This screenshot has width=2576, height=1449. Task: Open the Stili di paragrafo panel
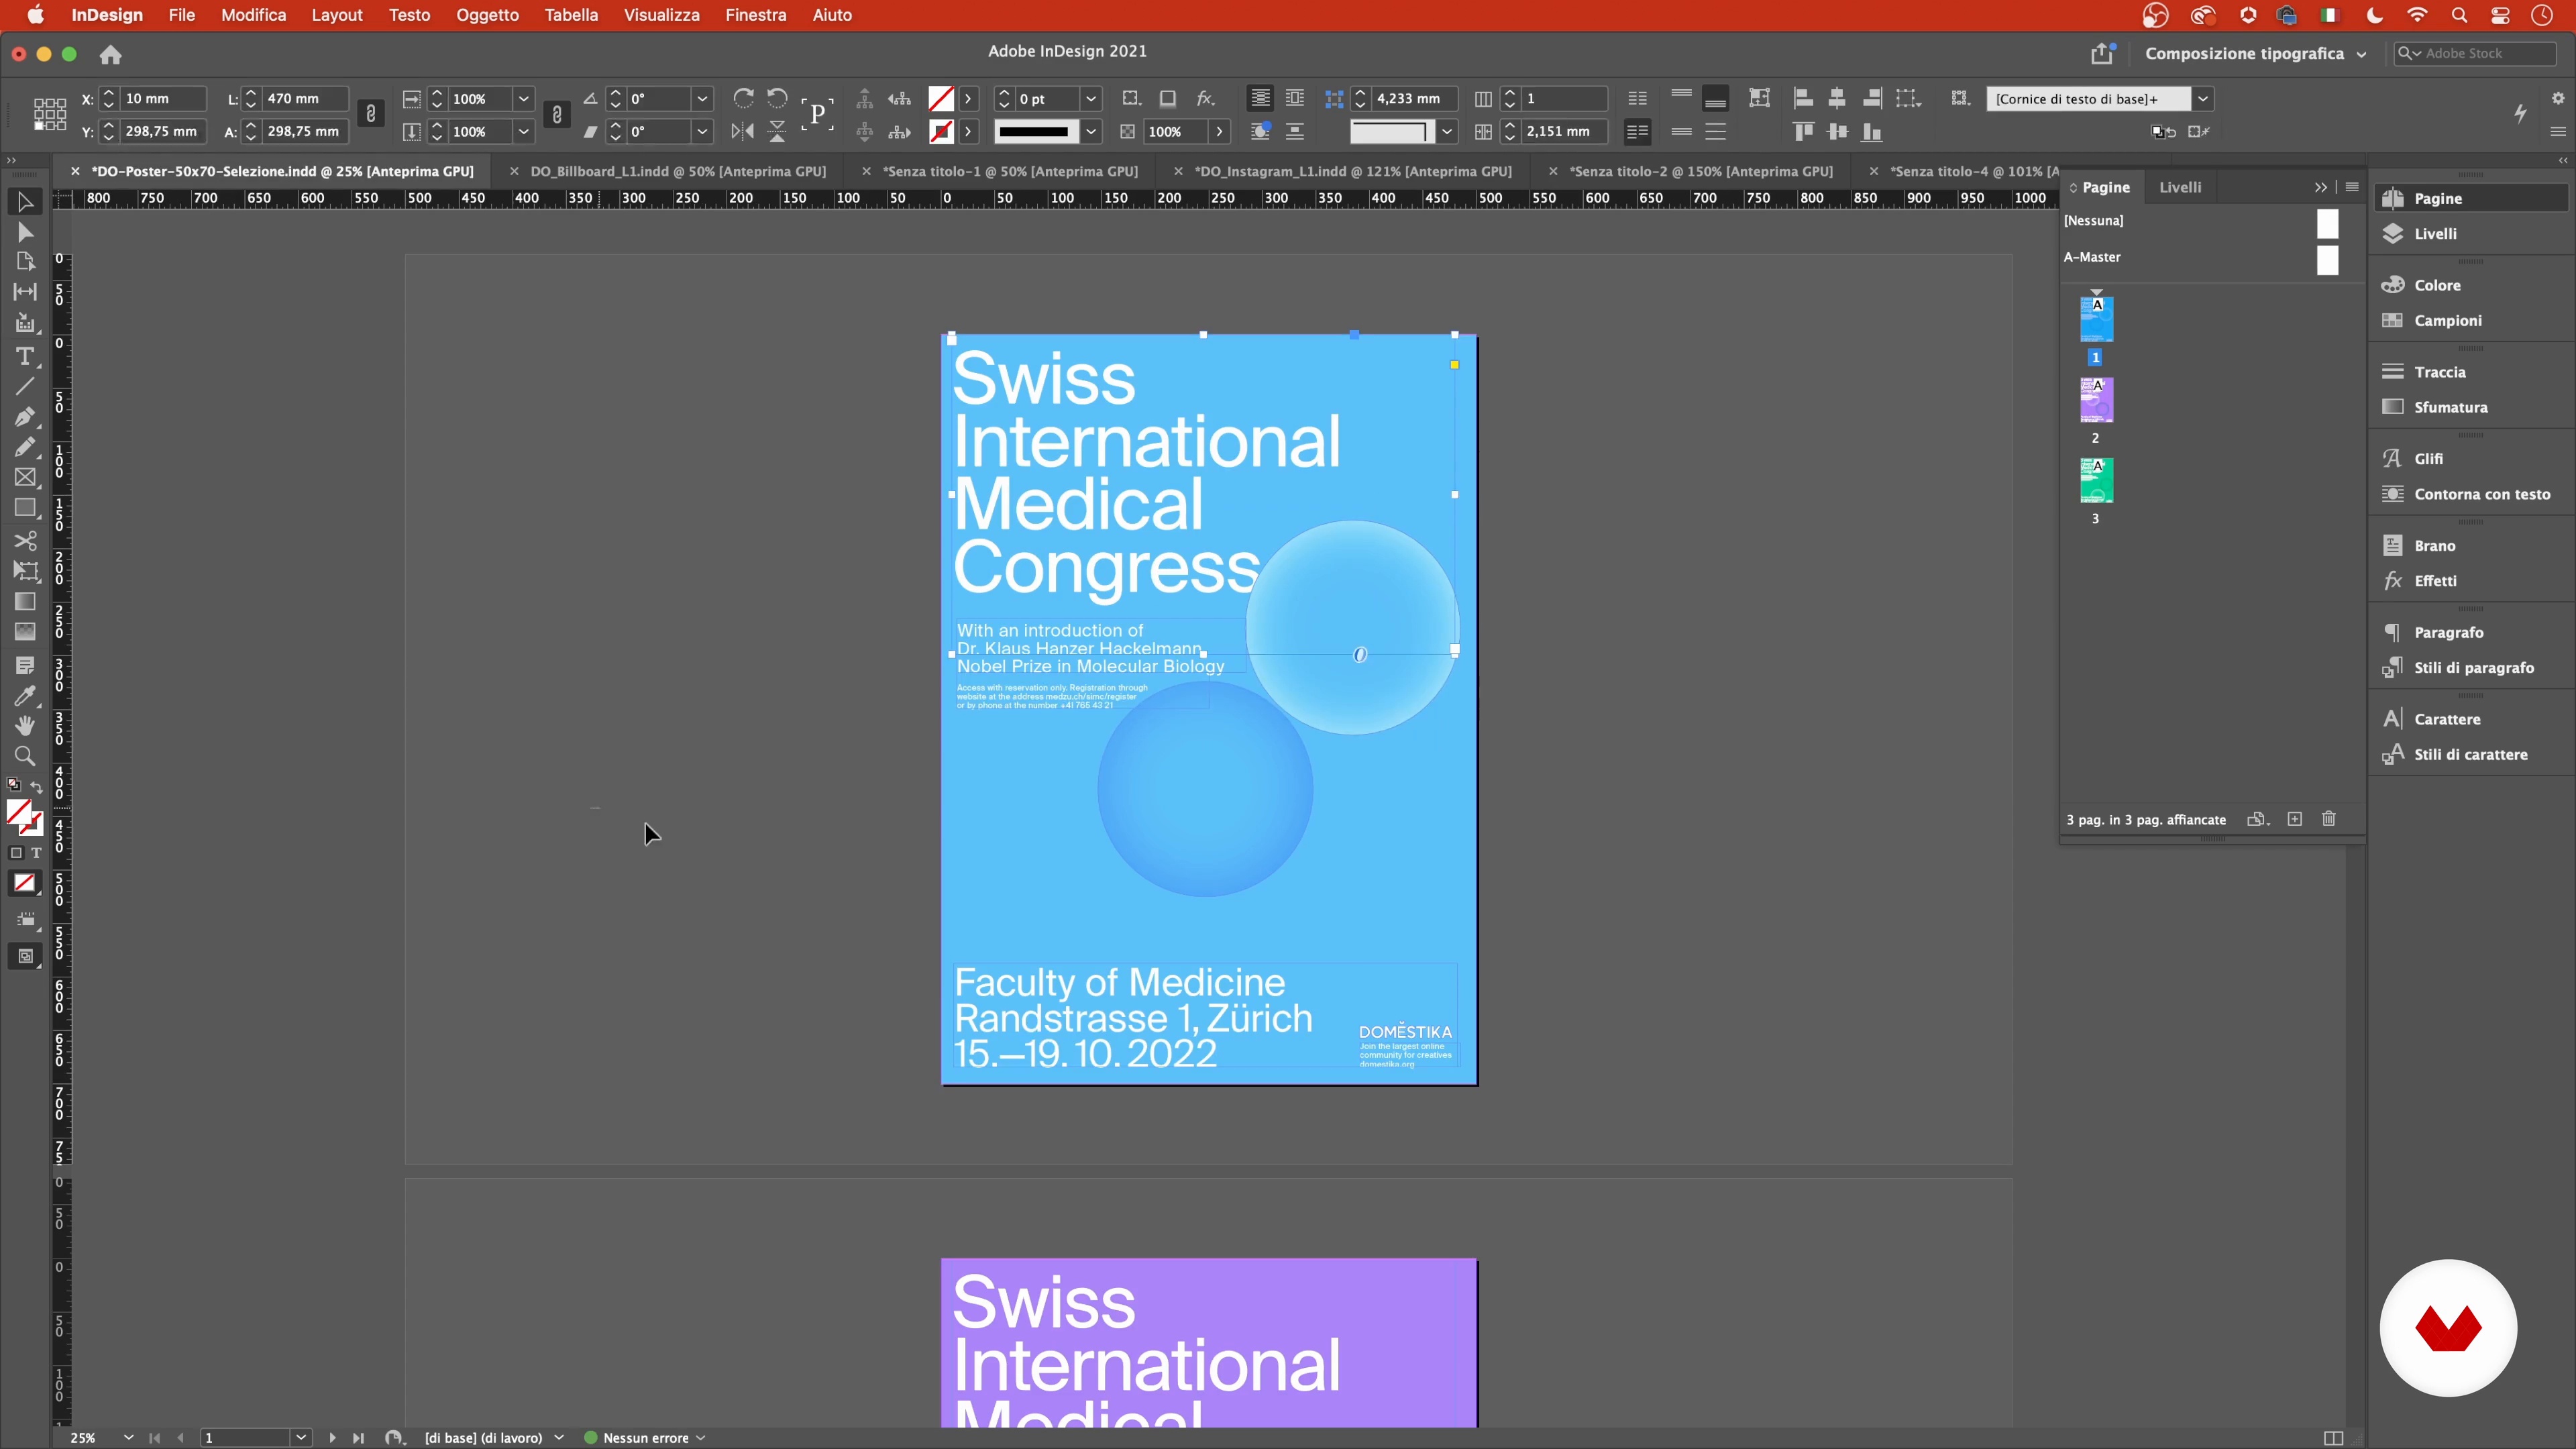point(2473,668)
